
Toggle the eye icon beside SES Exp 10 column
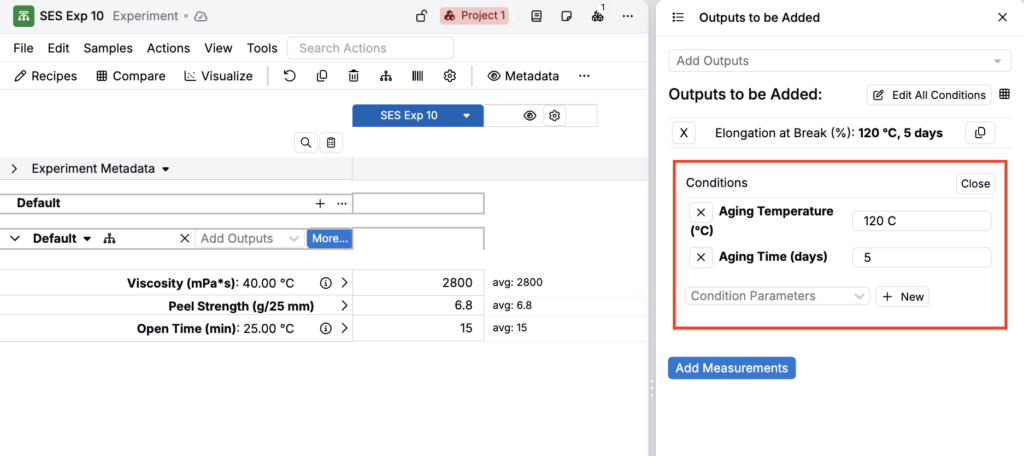point(530,116)
